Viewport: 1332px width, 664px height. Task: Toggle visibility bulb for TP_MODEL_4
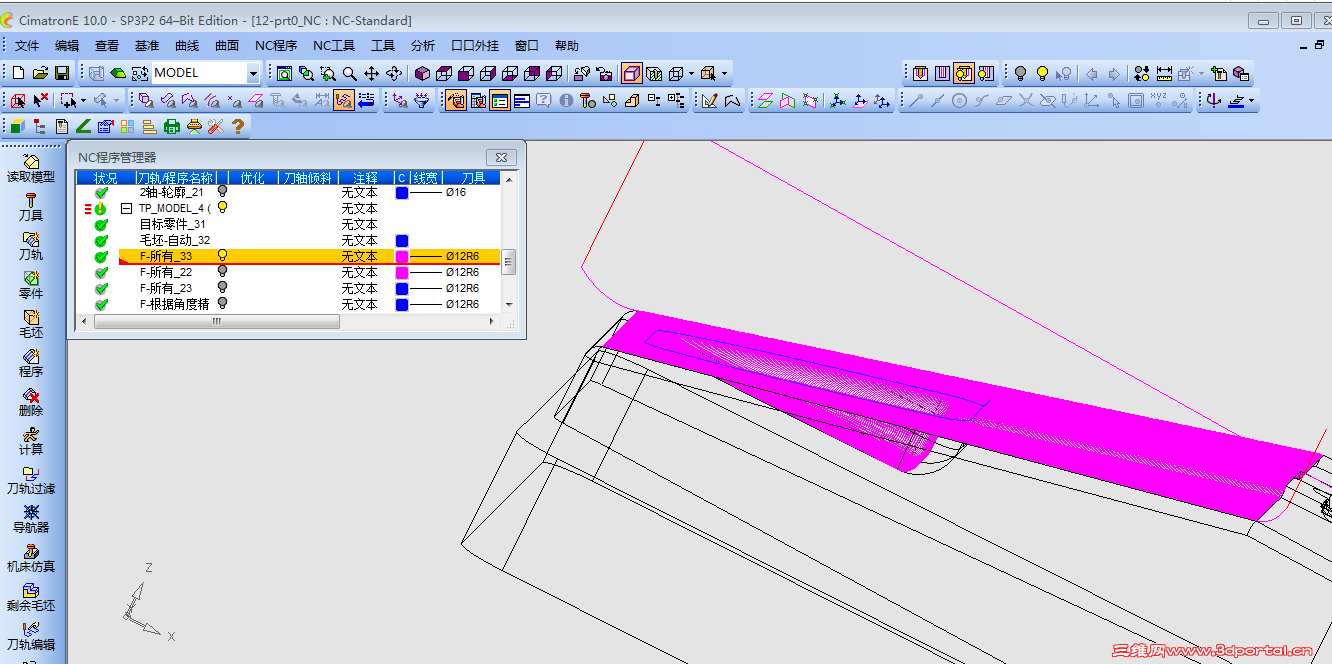coord(222,208)
